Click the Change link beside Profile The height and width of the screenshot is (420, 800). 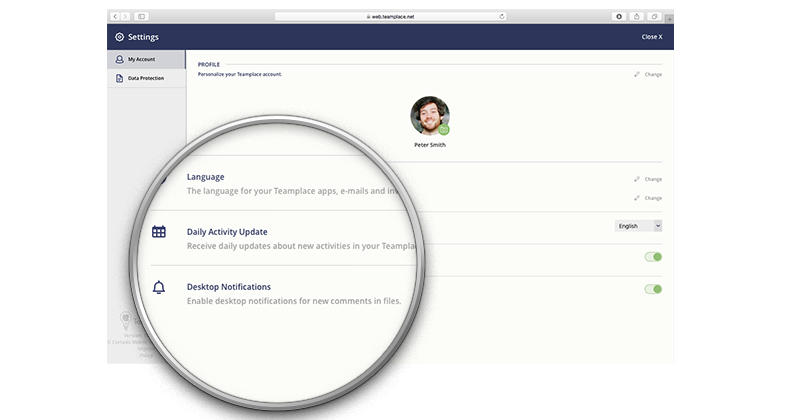click(x=653, y=75)
